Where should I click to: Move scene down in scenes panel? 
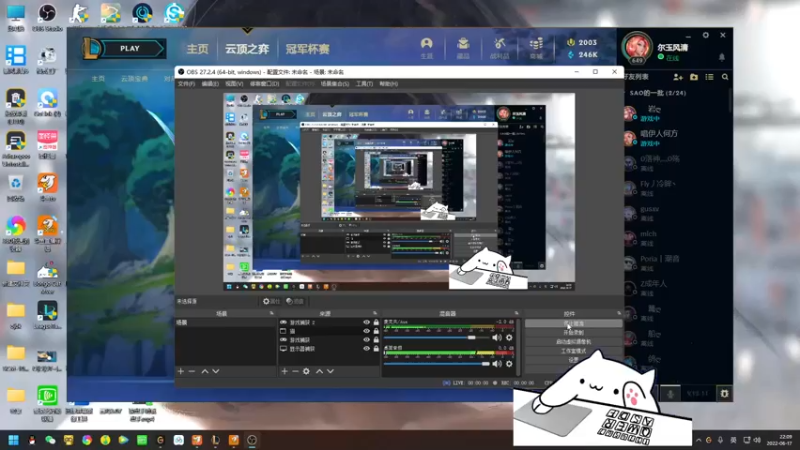[216, 371]
